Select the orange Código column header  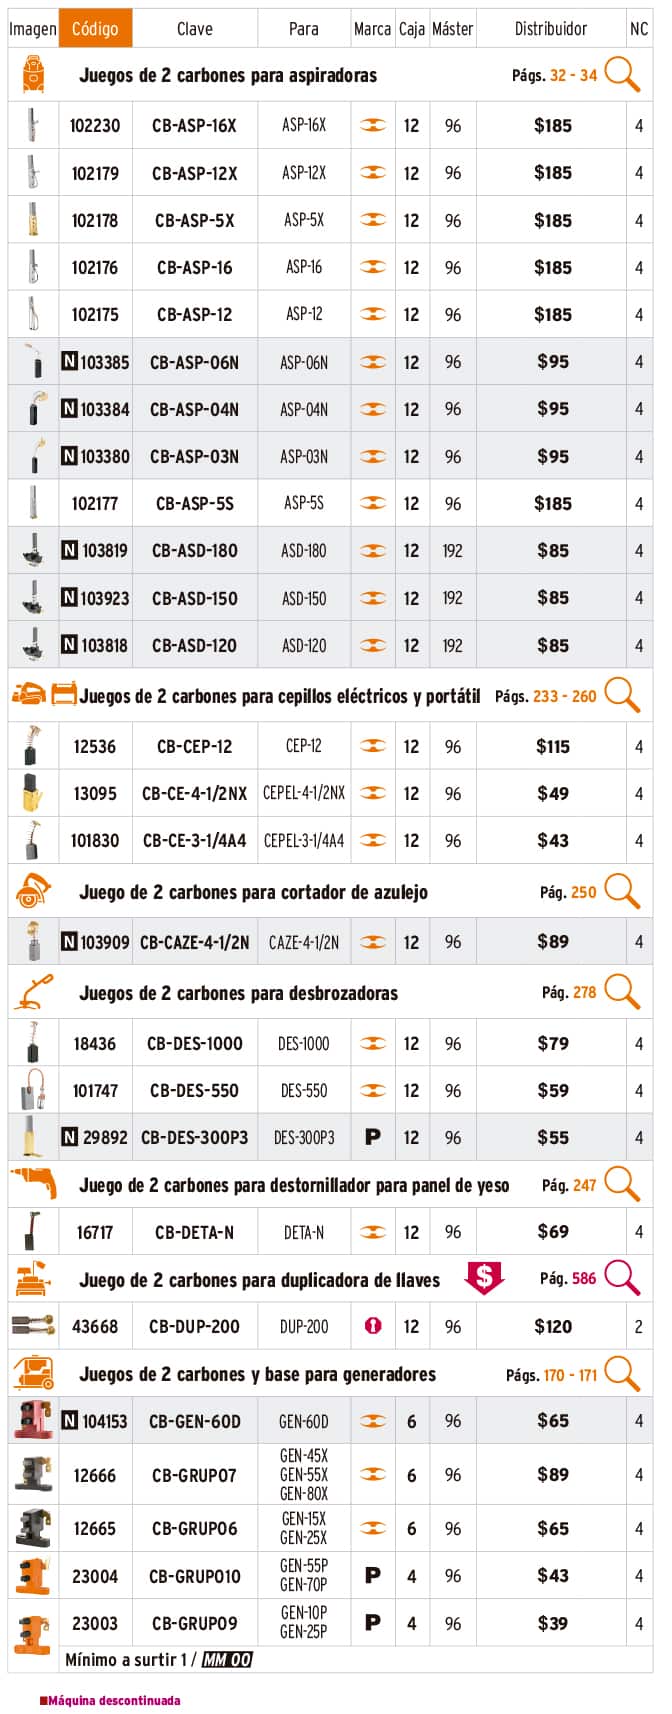95,29
